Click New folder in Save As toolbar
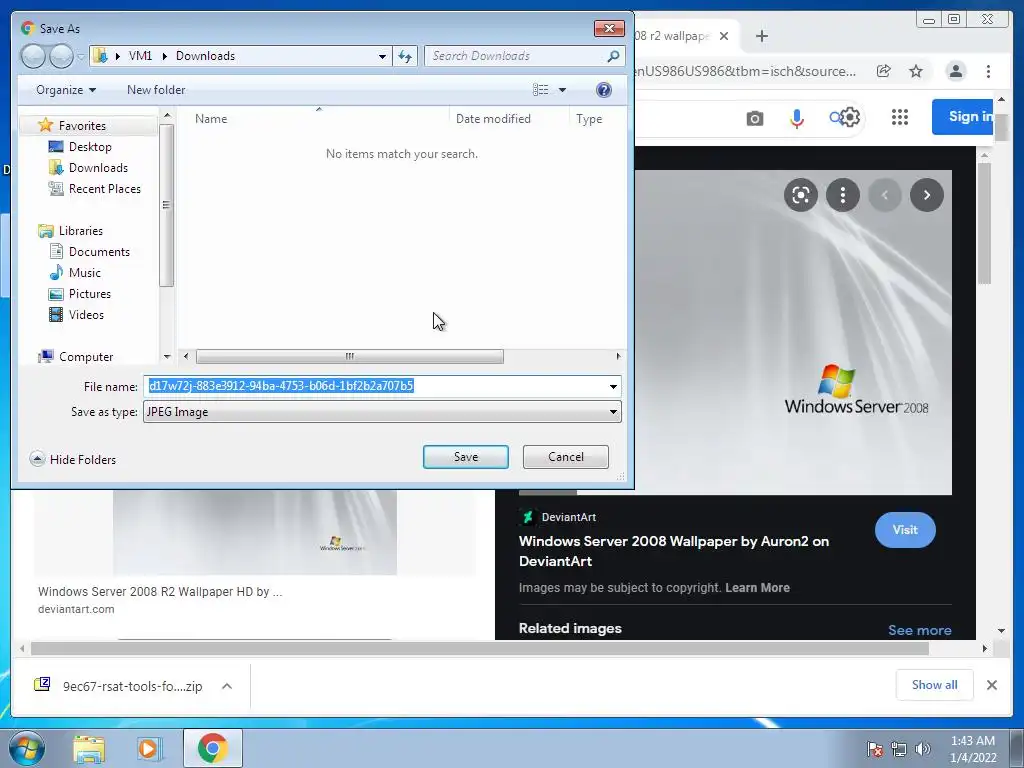 [x=156, y=90]
